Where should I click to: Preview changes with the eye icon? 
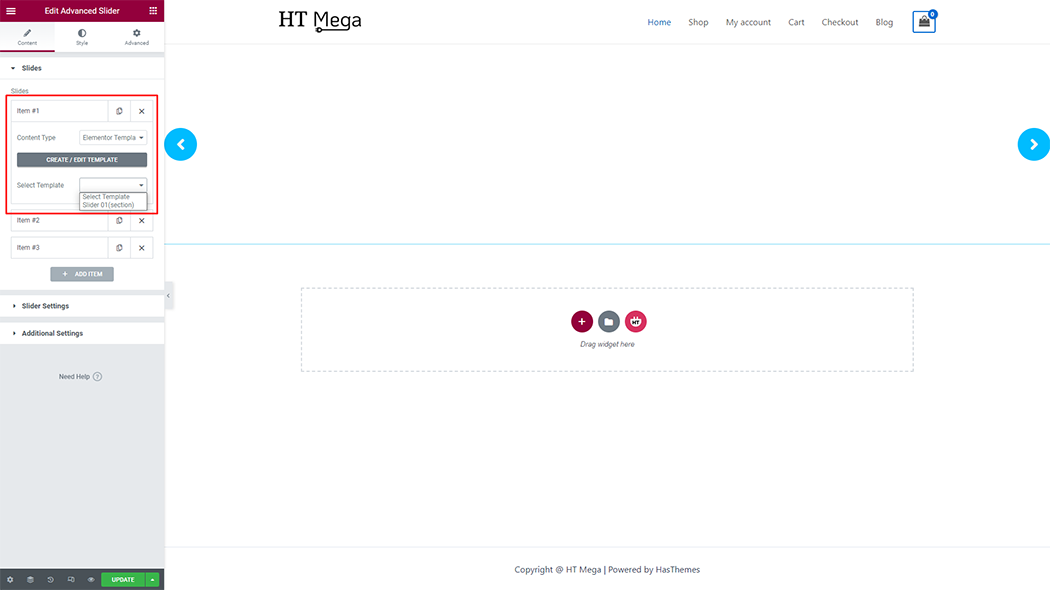tap(91, 580)
